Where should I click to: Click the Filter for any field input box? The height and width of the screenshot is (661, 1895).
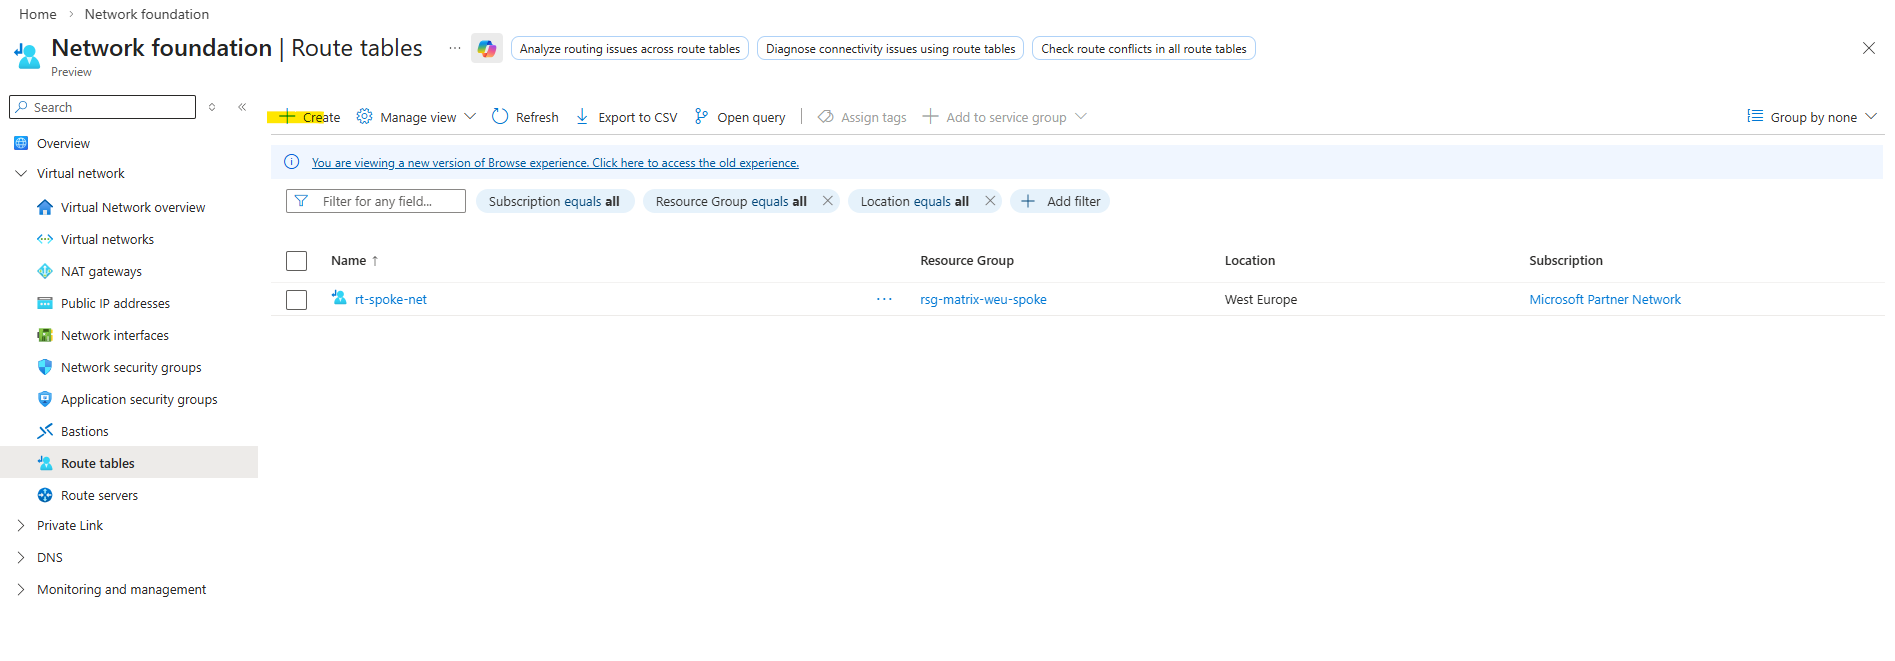pos(388,201)
